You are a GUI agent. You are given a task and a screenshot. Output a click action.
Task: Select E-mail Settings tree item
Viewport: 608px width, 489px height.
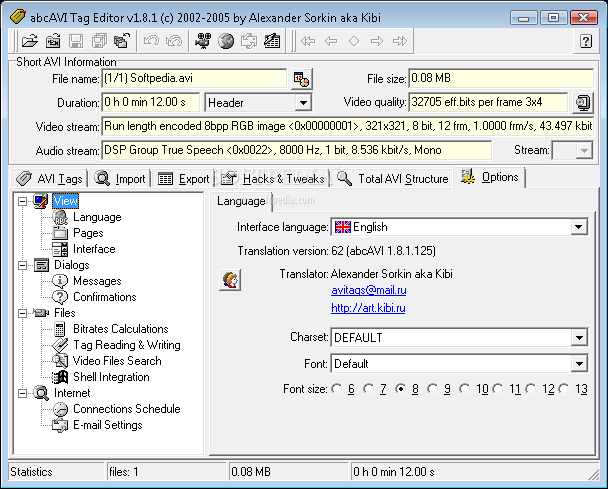pyautogui.click(x=108, y=425)
